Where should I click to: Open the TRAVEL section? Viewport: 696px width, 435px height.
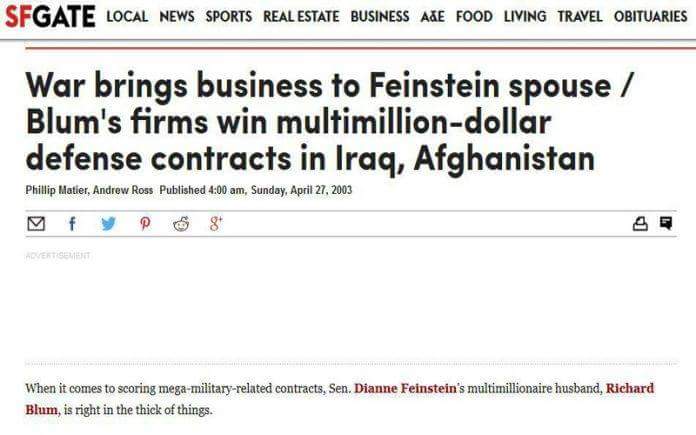point(580,16)
